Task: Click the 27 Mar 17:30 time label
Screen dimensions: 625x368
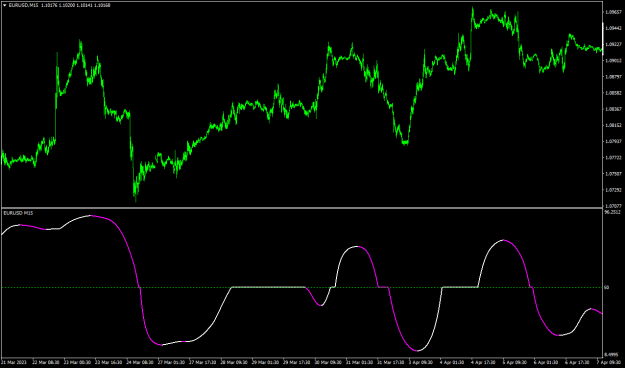Action: pyautogui.click(x=203, y=363)
